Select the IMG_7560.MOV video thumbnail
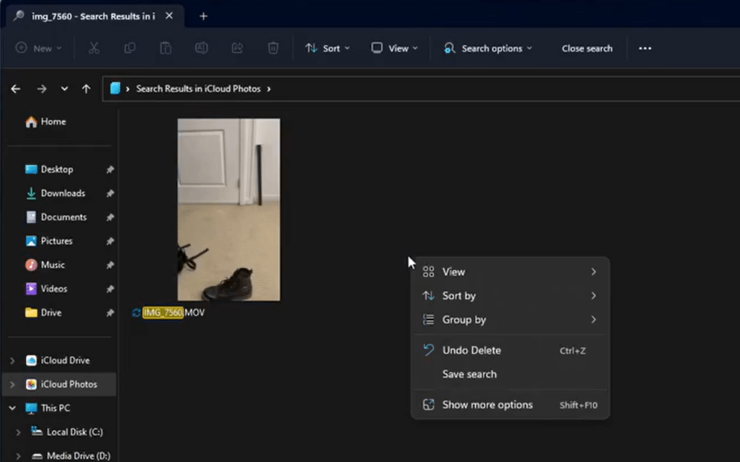 coord(228,209)
